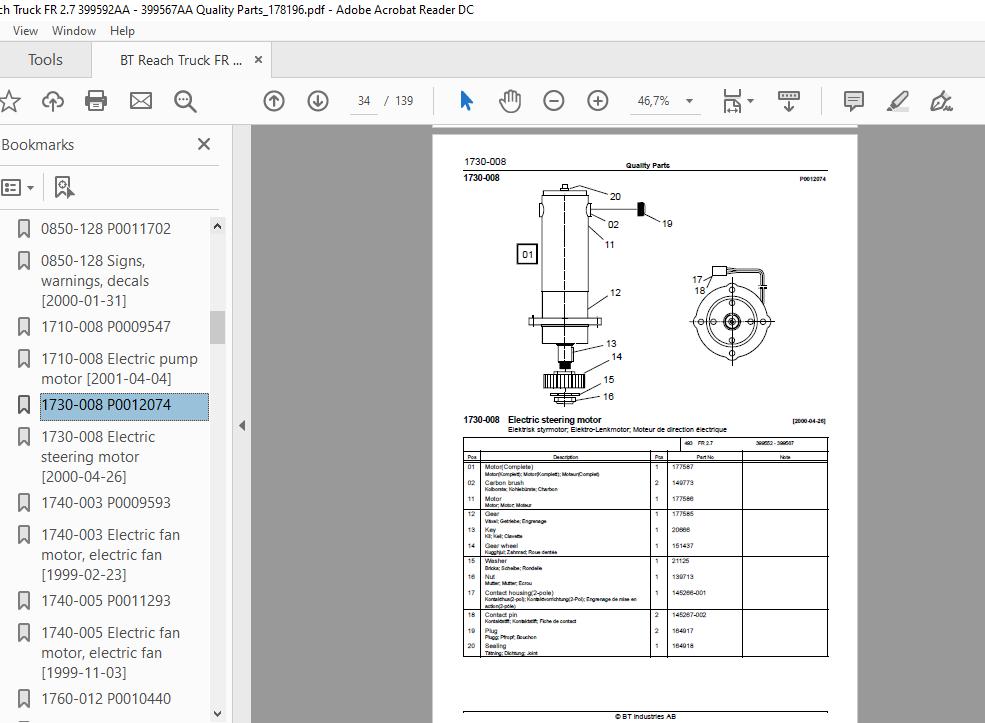This screenshot has width=985, height=723.
Task: Open the bookmarks options list icon
Action: point(11,187)
